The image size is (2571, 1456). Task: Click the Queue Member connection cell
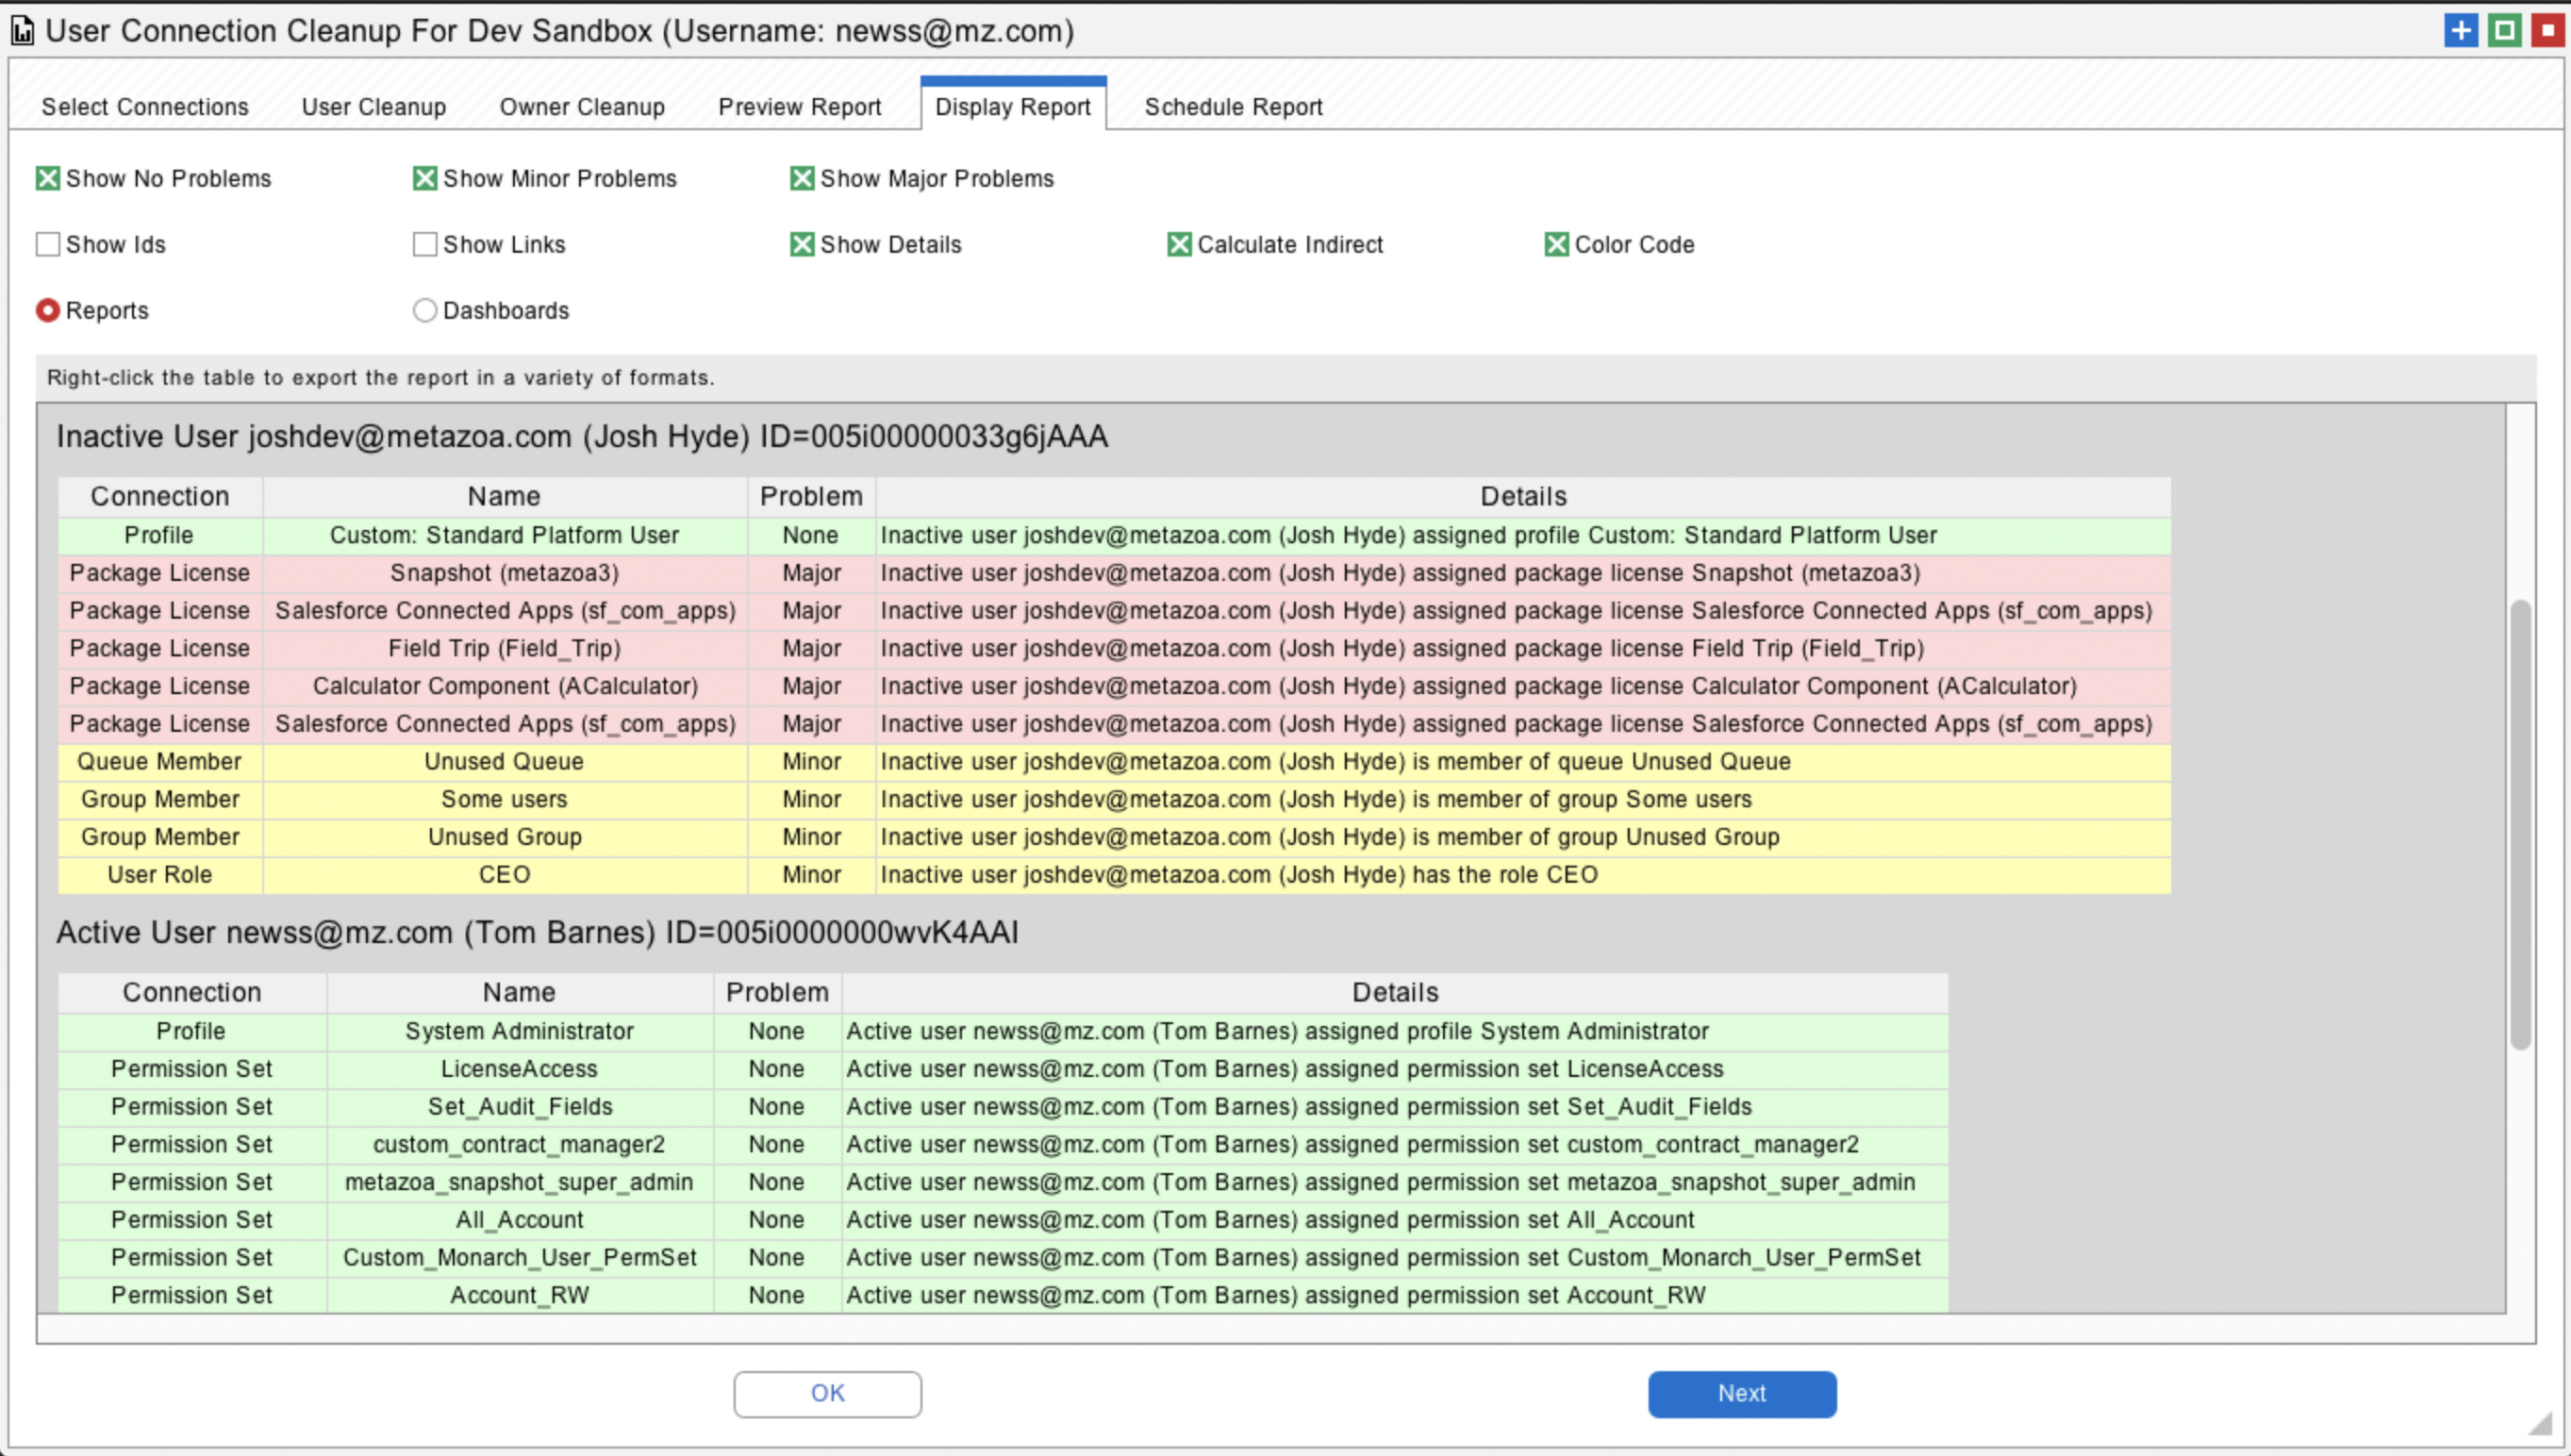click(160, 761)
